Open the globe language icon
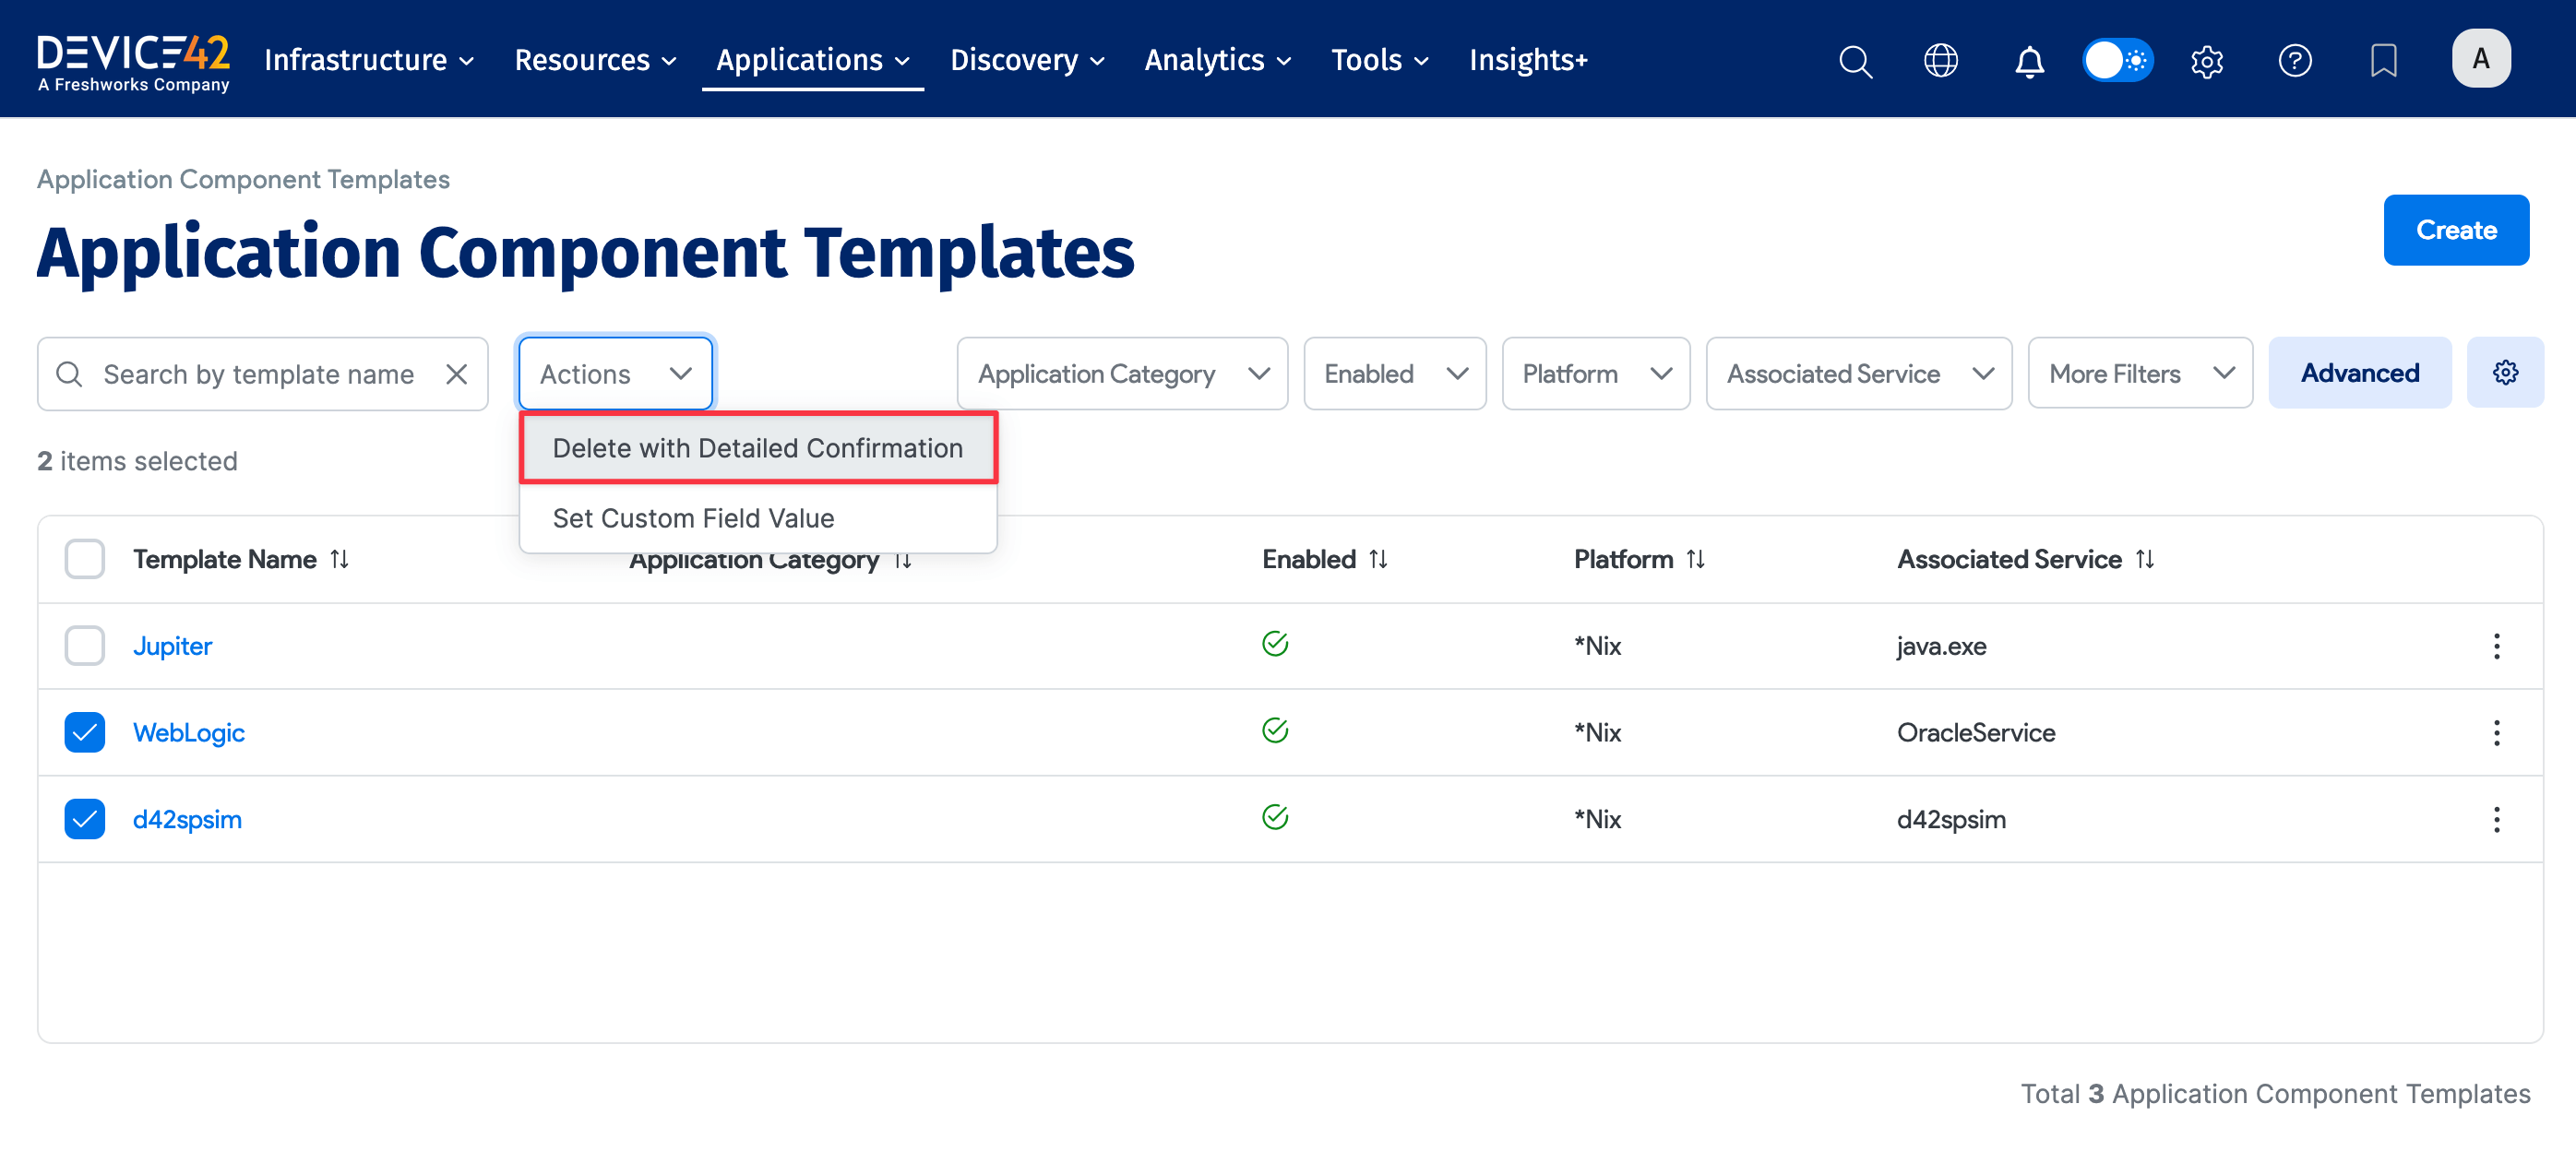2576x1175 pixels. pos(1941,61)
